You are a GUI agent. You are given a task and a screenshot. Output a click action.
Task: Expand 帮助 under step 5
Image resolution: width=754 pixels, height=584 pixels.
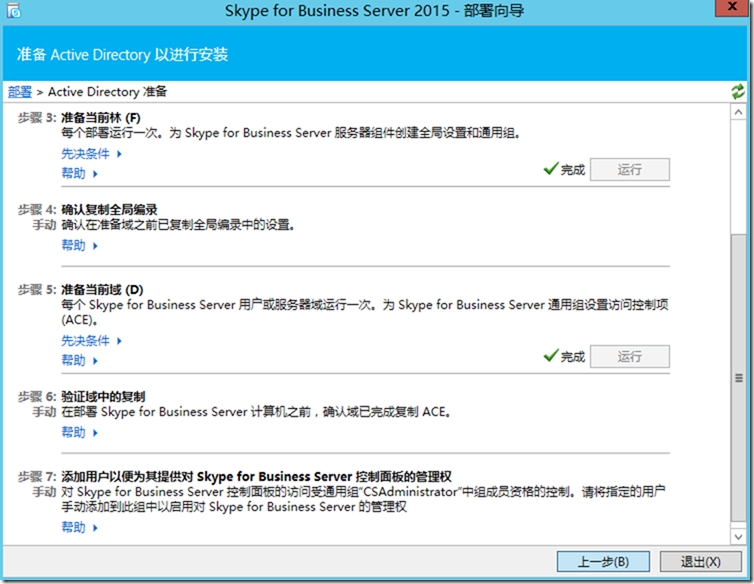[79, 361]
